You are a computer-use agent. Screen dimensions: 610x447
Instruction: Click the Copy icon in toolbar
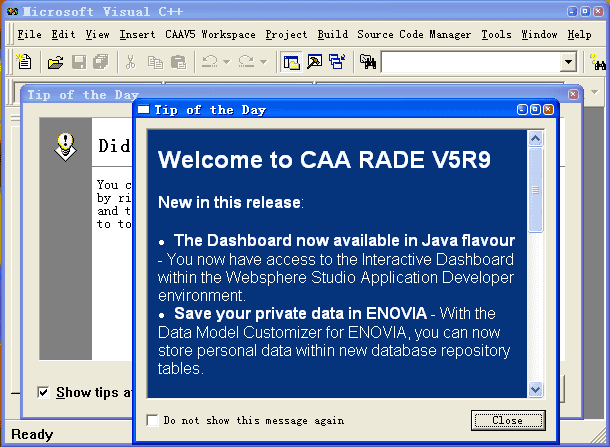155,62
